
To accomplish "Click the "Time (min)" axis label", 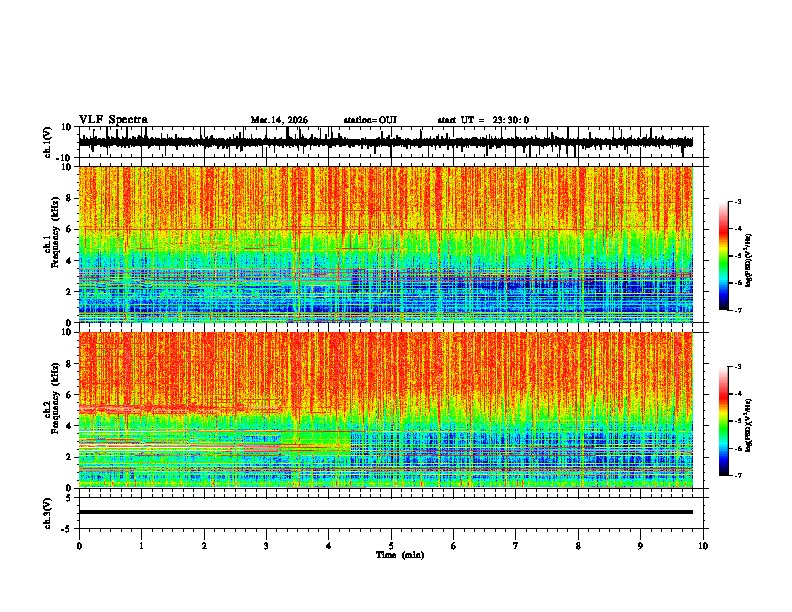I will pos(400,555).
